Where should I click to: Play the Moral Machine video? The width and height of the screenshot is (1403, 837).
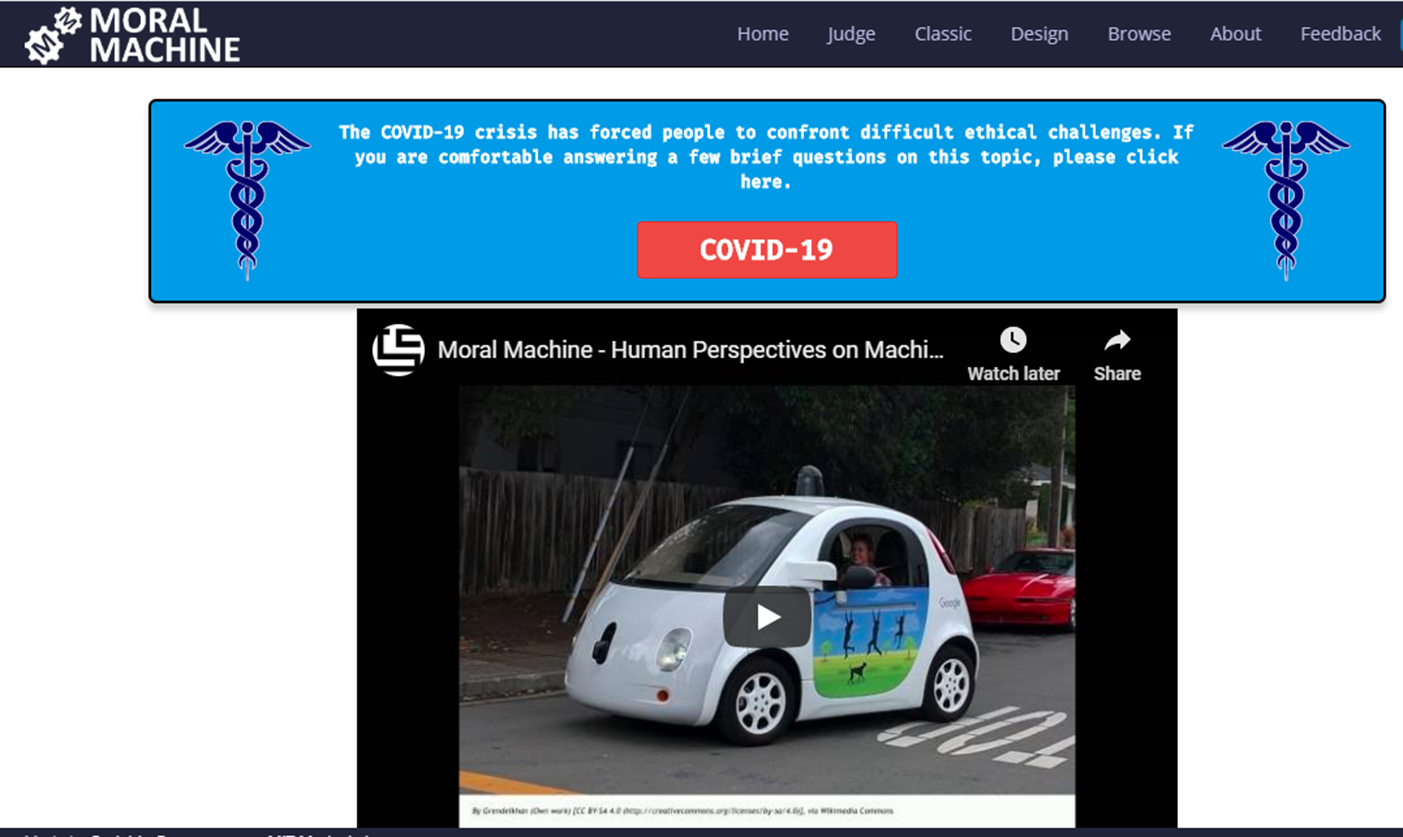[767, 617]
